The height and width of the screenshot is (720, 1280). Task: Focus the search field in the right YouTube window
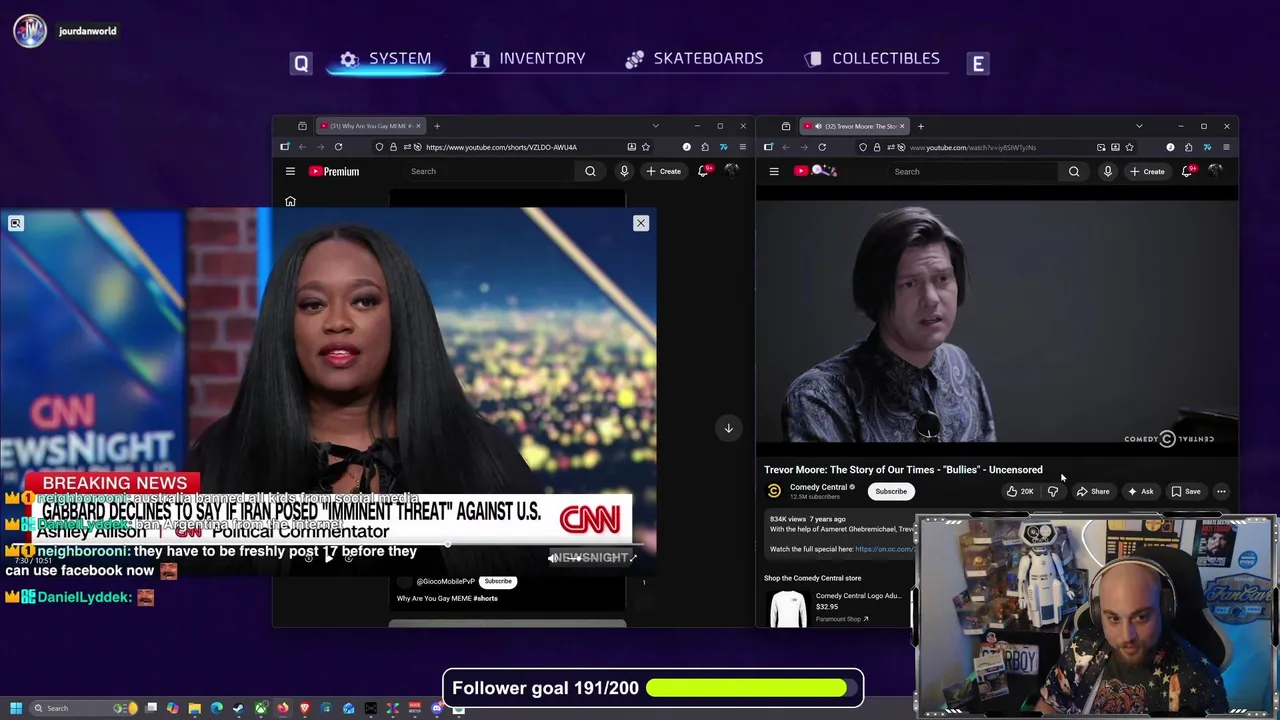click(974, 171)
